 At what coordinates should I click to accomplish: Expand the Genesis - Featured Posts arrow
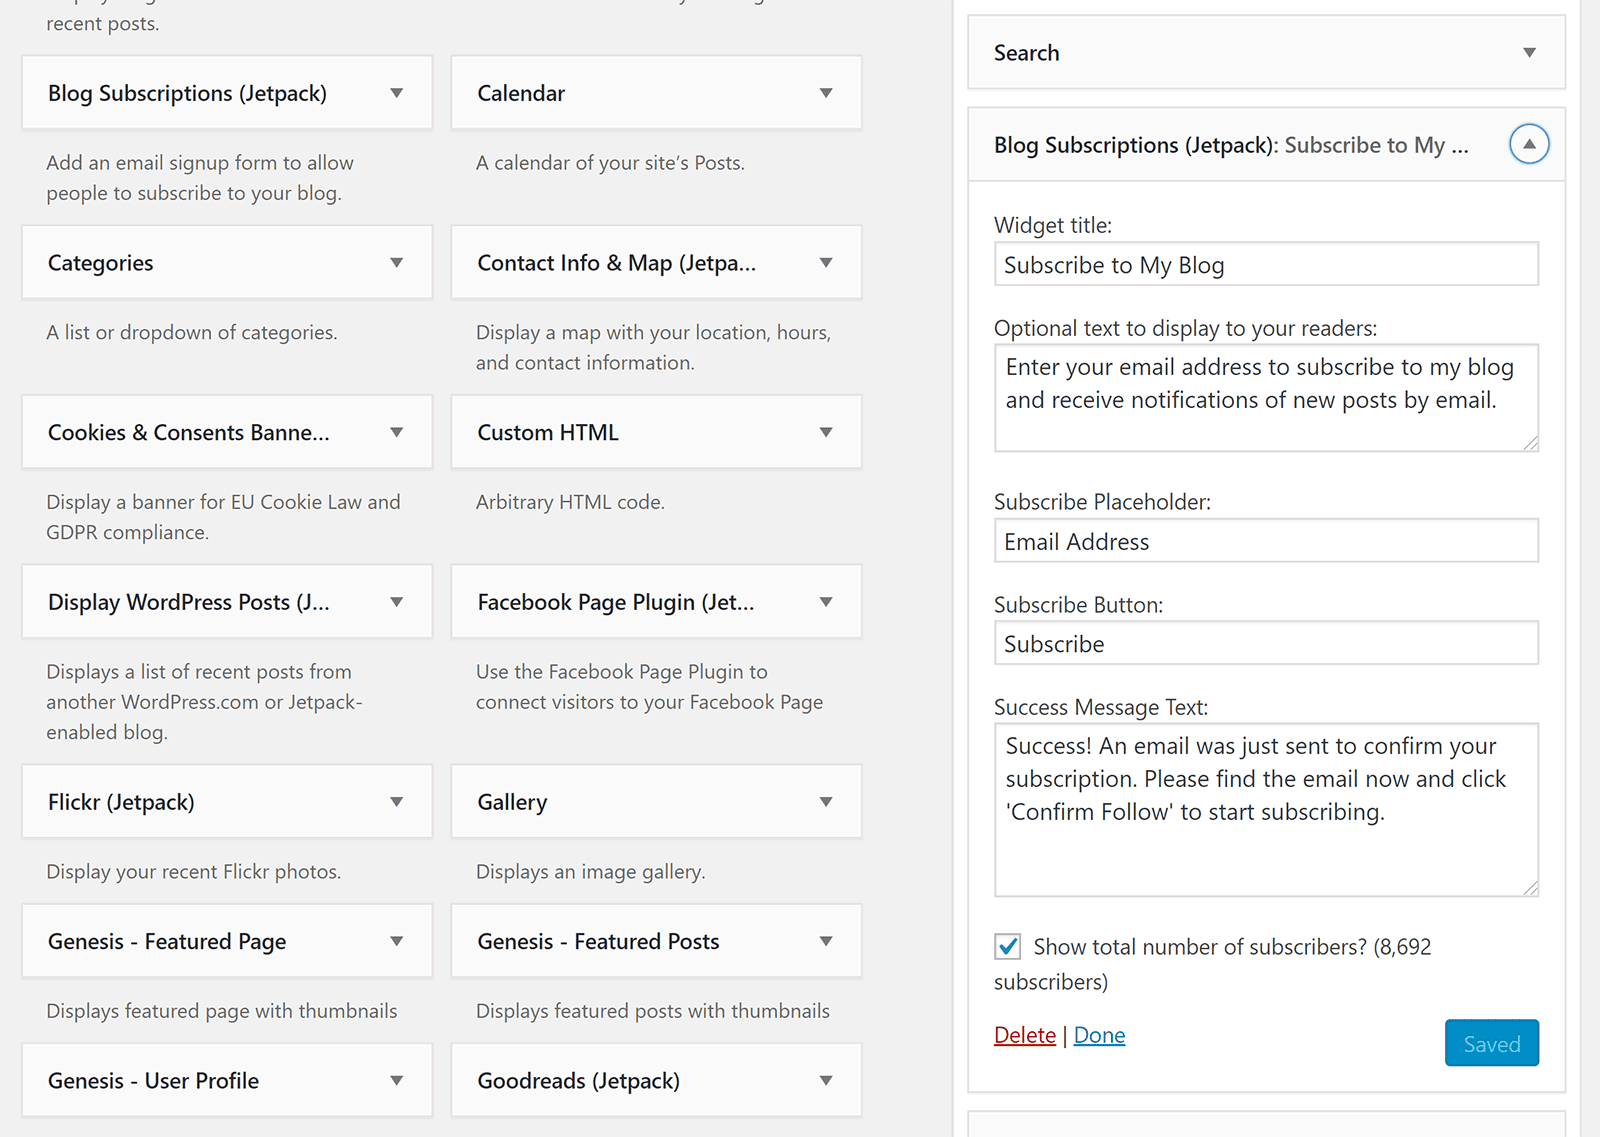pos(826,941)
